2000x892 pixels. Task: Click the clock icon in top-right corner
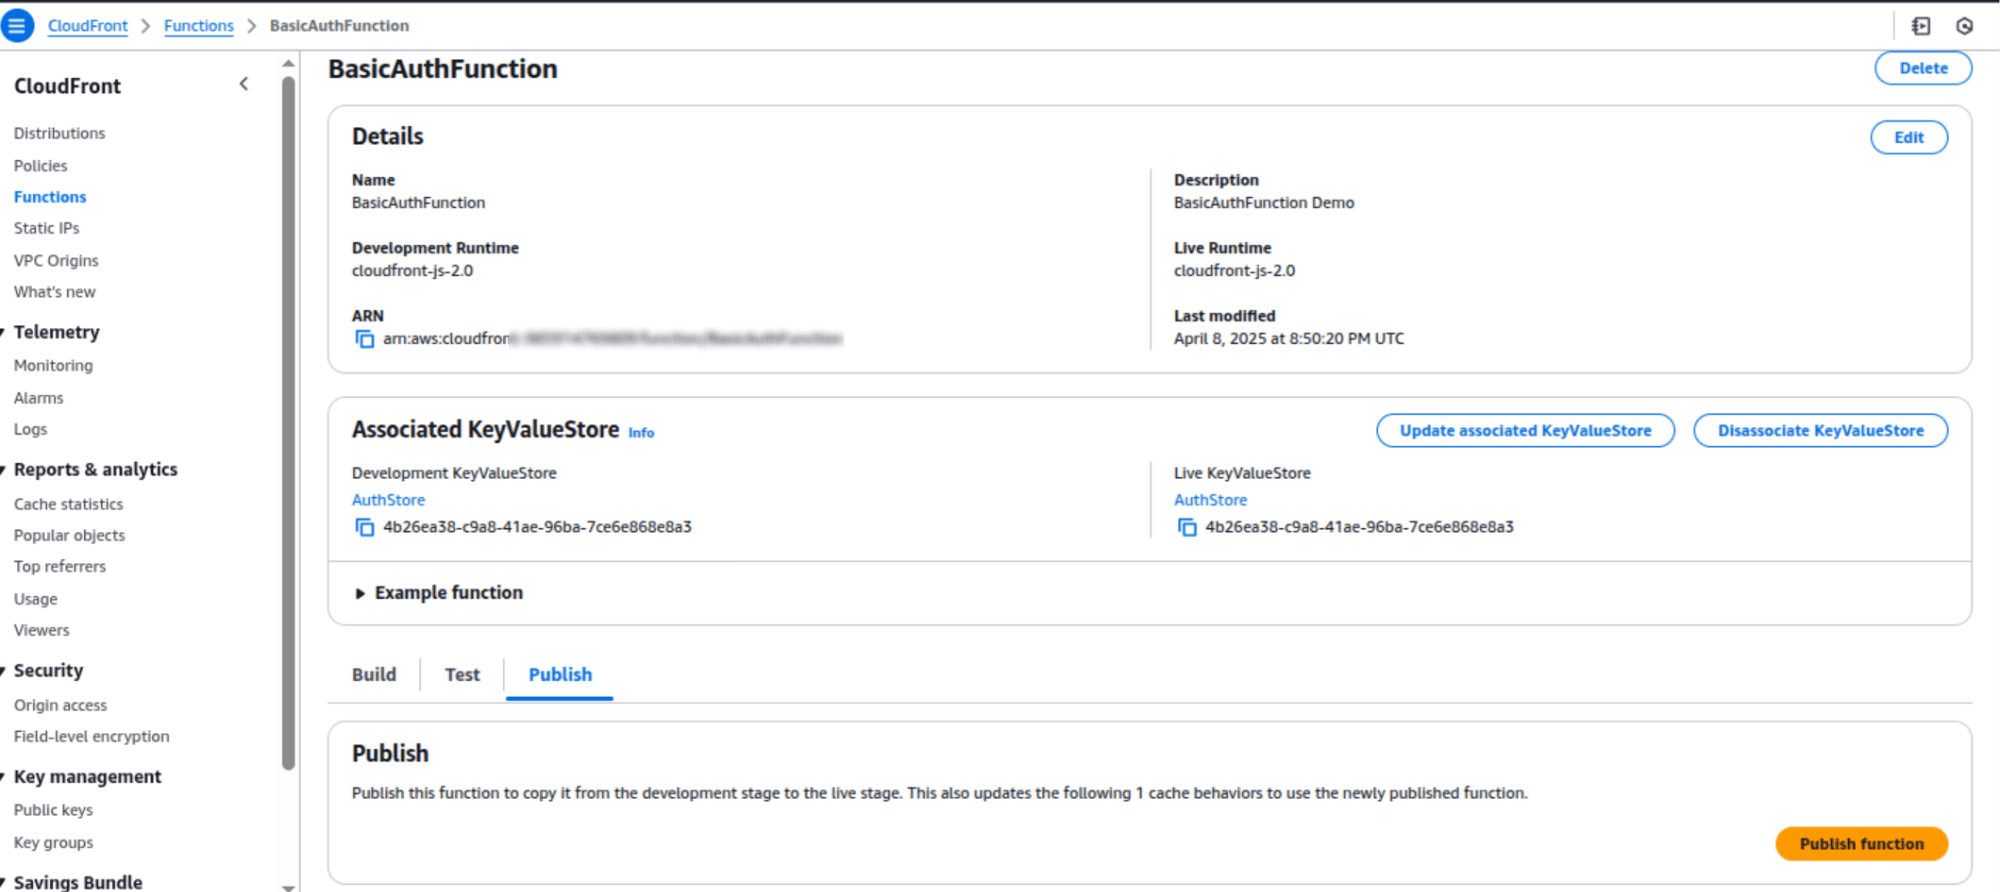point(1964,26)
